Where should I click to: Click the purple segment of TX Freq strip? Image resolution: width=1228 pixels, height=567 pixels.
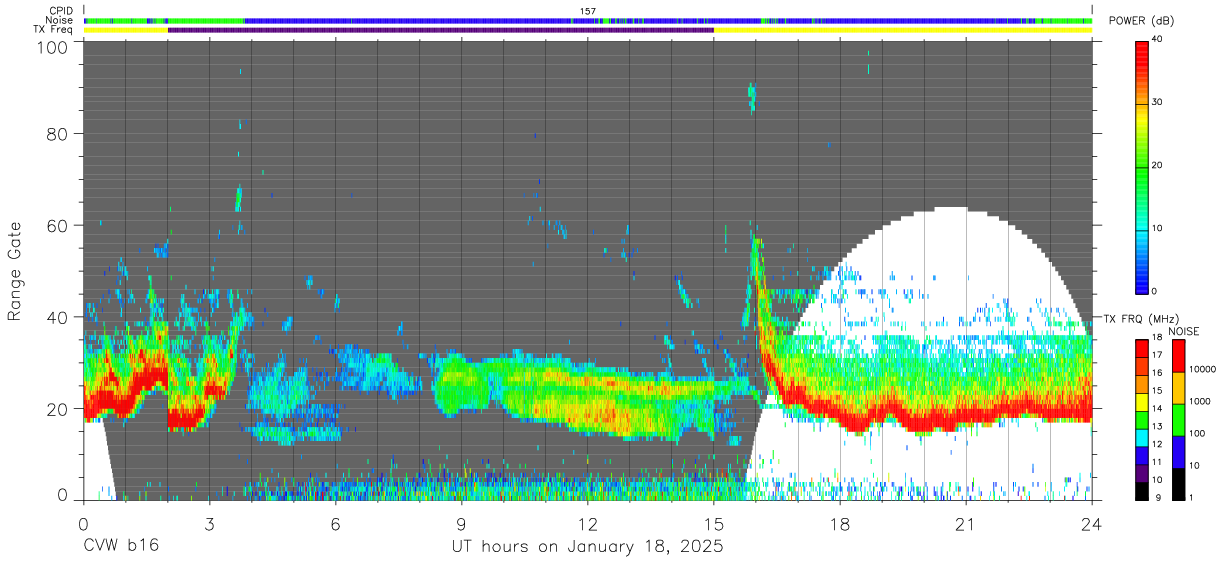pos(441,30)
